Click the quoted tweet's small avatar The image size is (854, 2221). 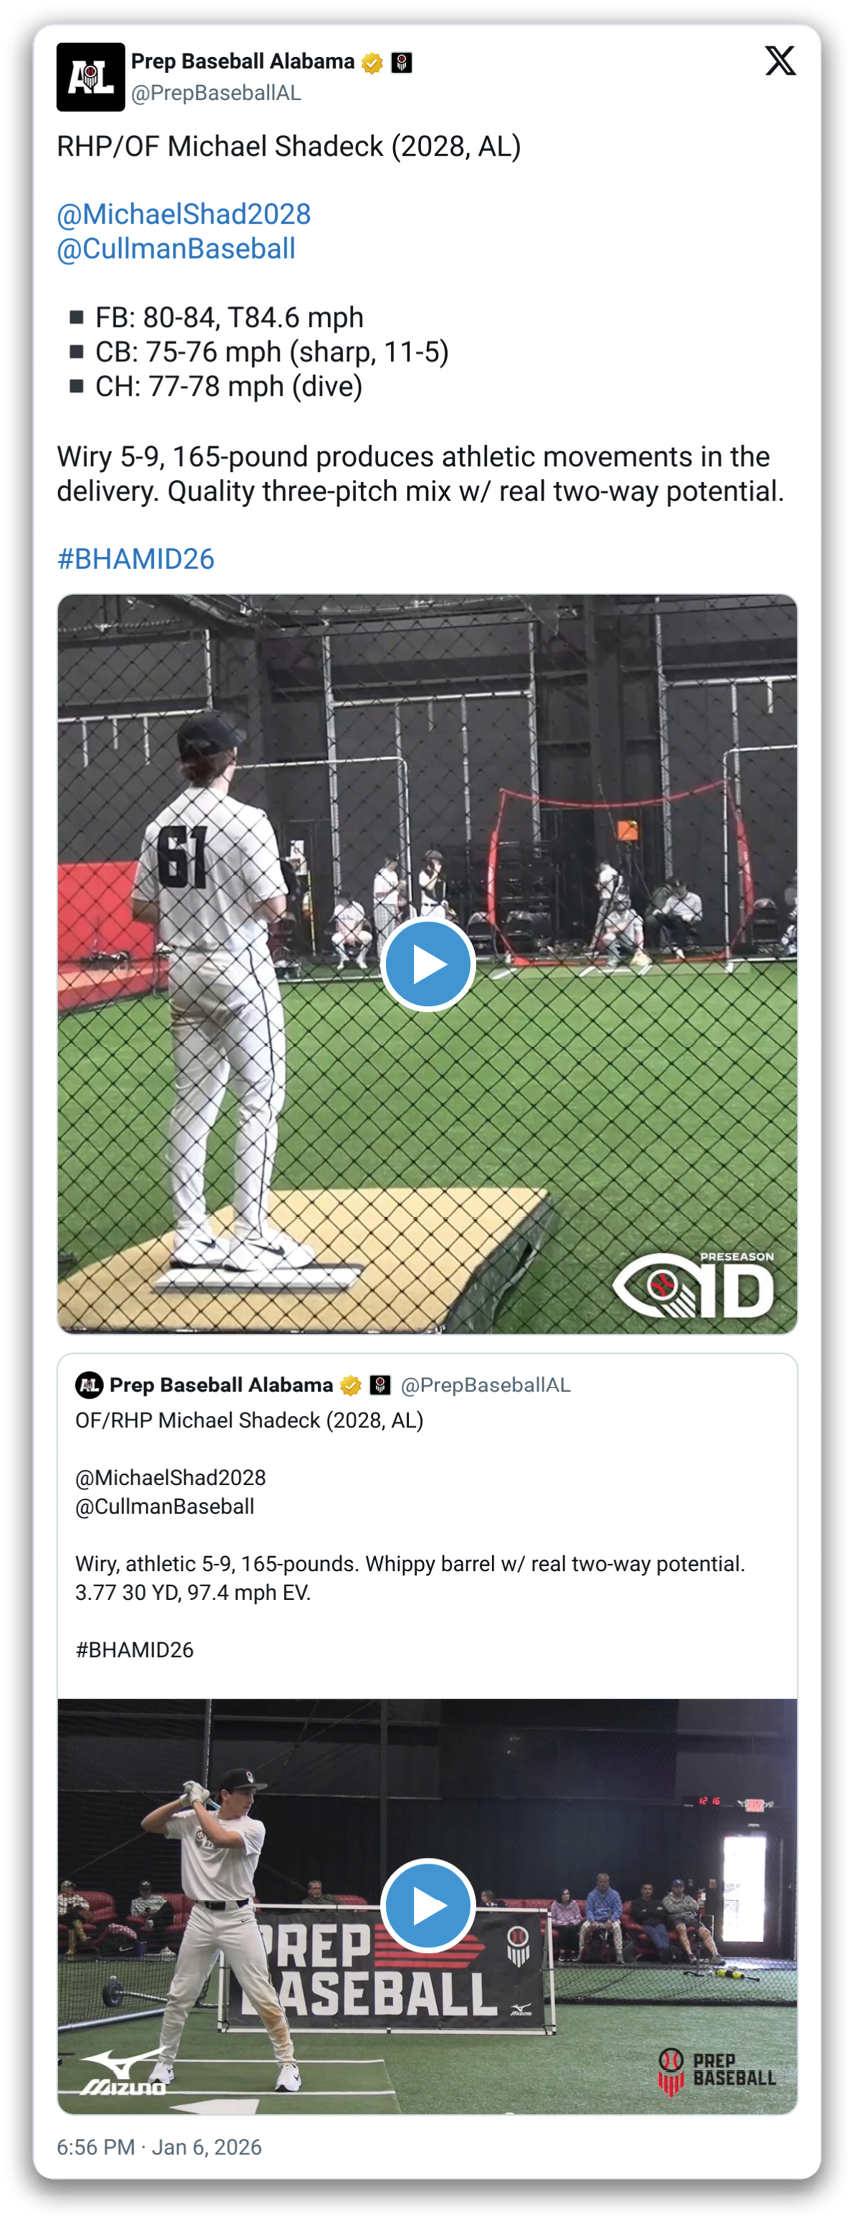coord(89,1385)
